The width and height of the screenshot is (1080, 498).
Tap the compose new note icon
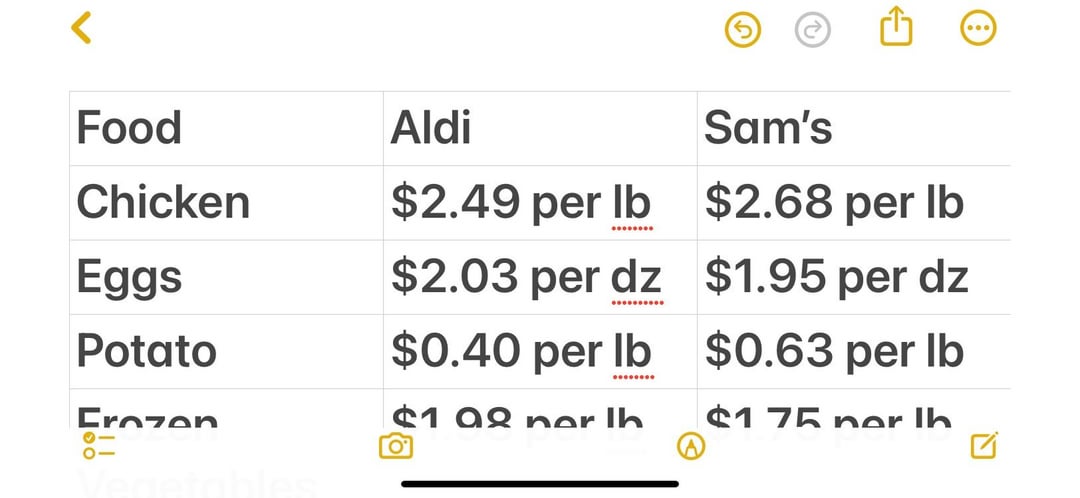tap(984, 446)
